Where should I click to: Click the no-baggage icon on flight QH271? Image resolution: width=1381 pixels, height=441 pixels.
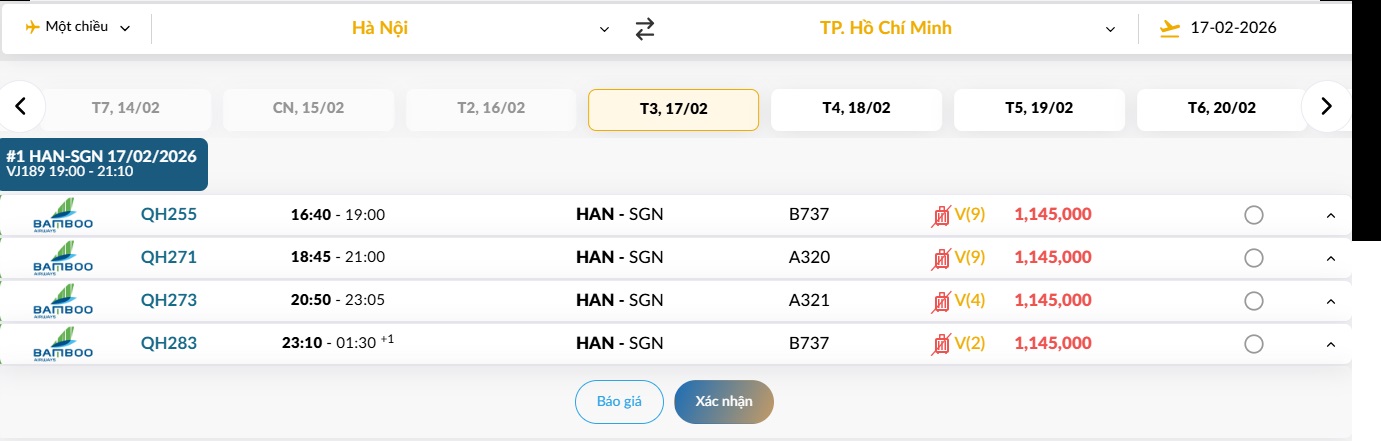point(940,258)
